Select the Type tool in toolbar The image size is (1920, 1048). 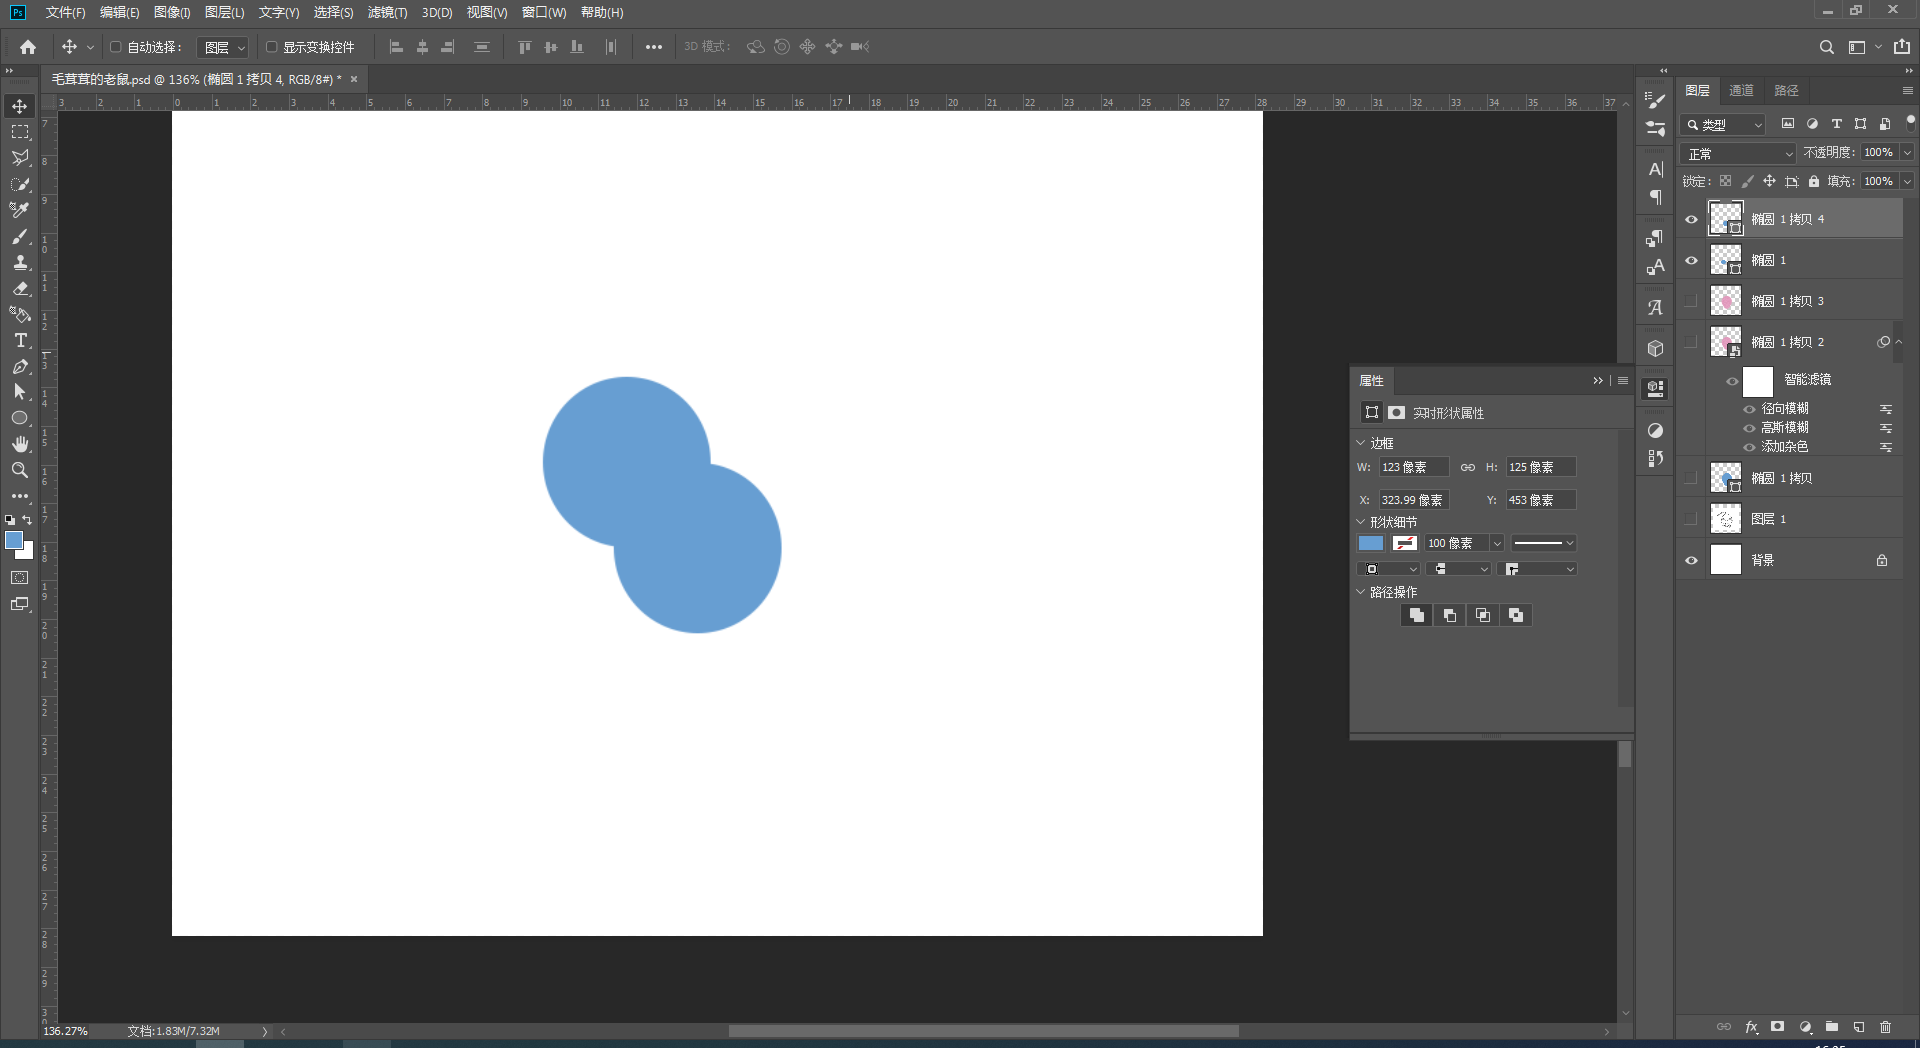(x=20, y=341)
